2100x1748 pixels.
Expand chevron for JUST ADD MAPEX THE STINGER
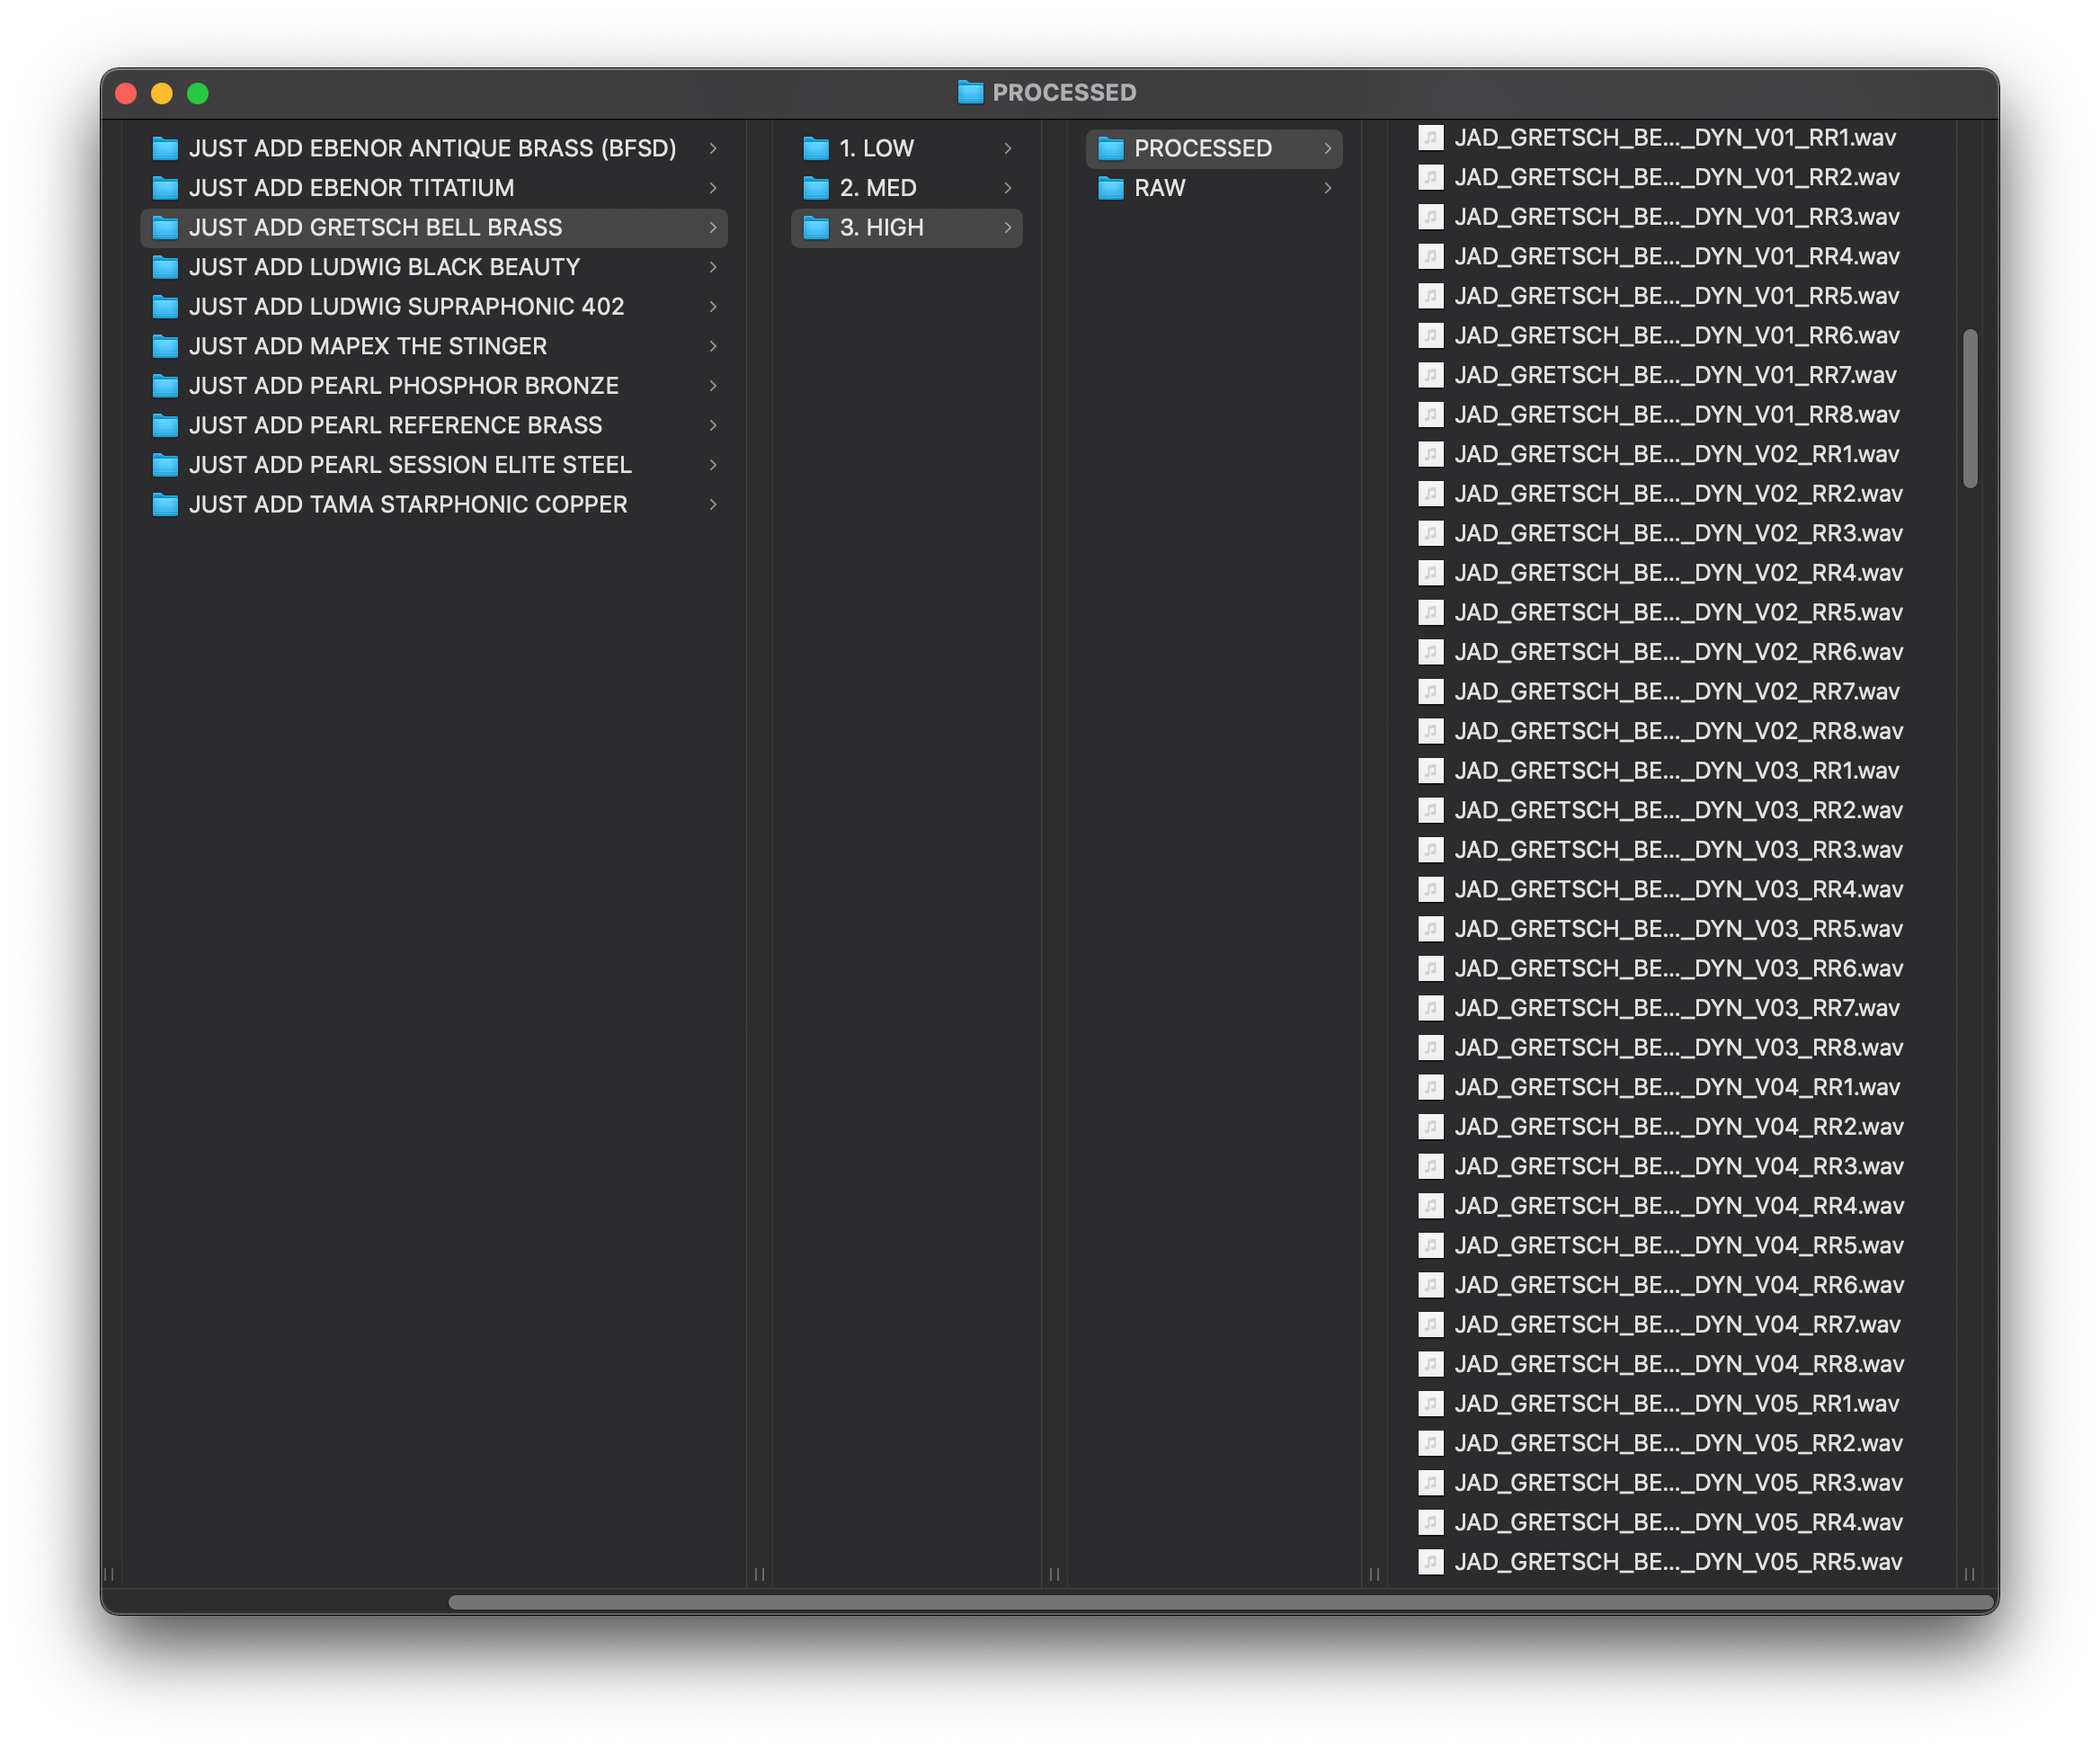(713, 346)
